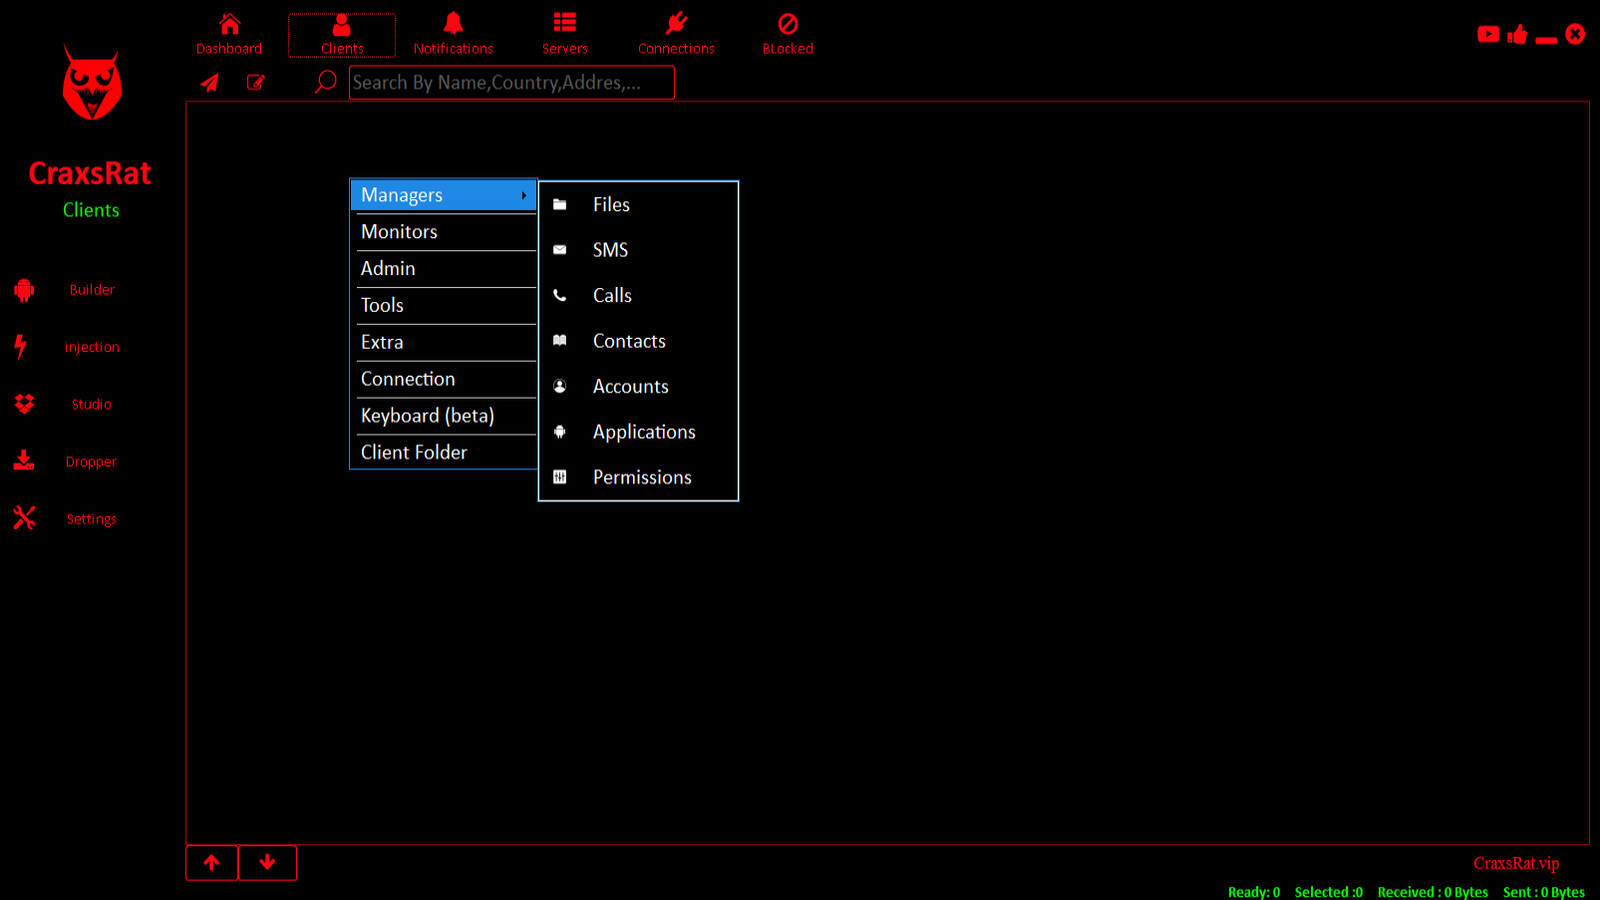This screenshot has height=900, width=1600.
Task: Click the Studio label in sidebar
Action: pyautogui.click(x=92, y=404)
